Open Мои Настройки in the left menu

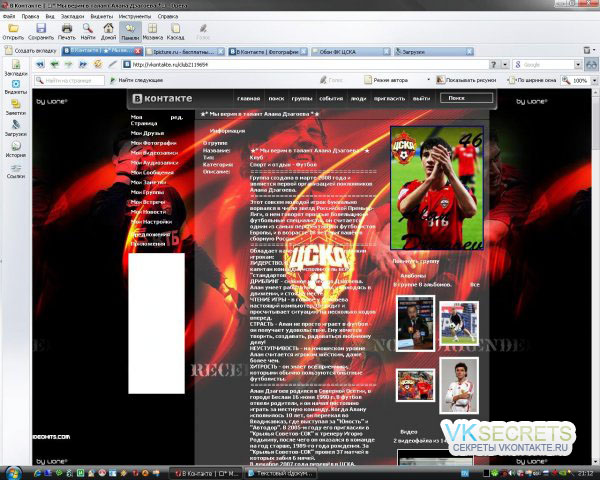(x=151, y=222)
